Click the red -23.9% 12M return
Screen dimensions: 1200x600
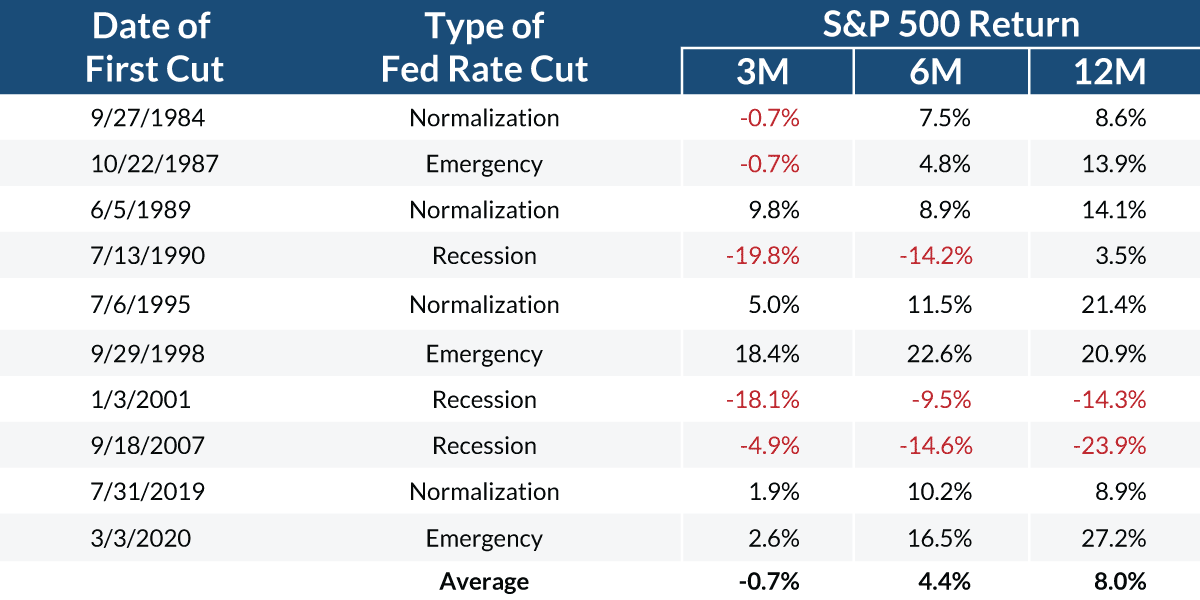tap(1111, 446)
